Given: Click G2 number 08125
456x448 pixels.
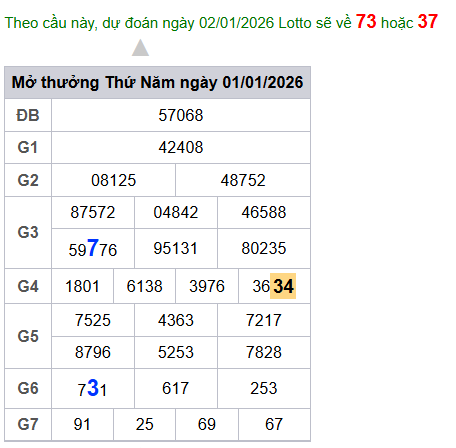Looking at the screenshot, I should pyautogui.click(x=113, y=180).
